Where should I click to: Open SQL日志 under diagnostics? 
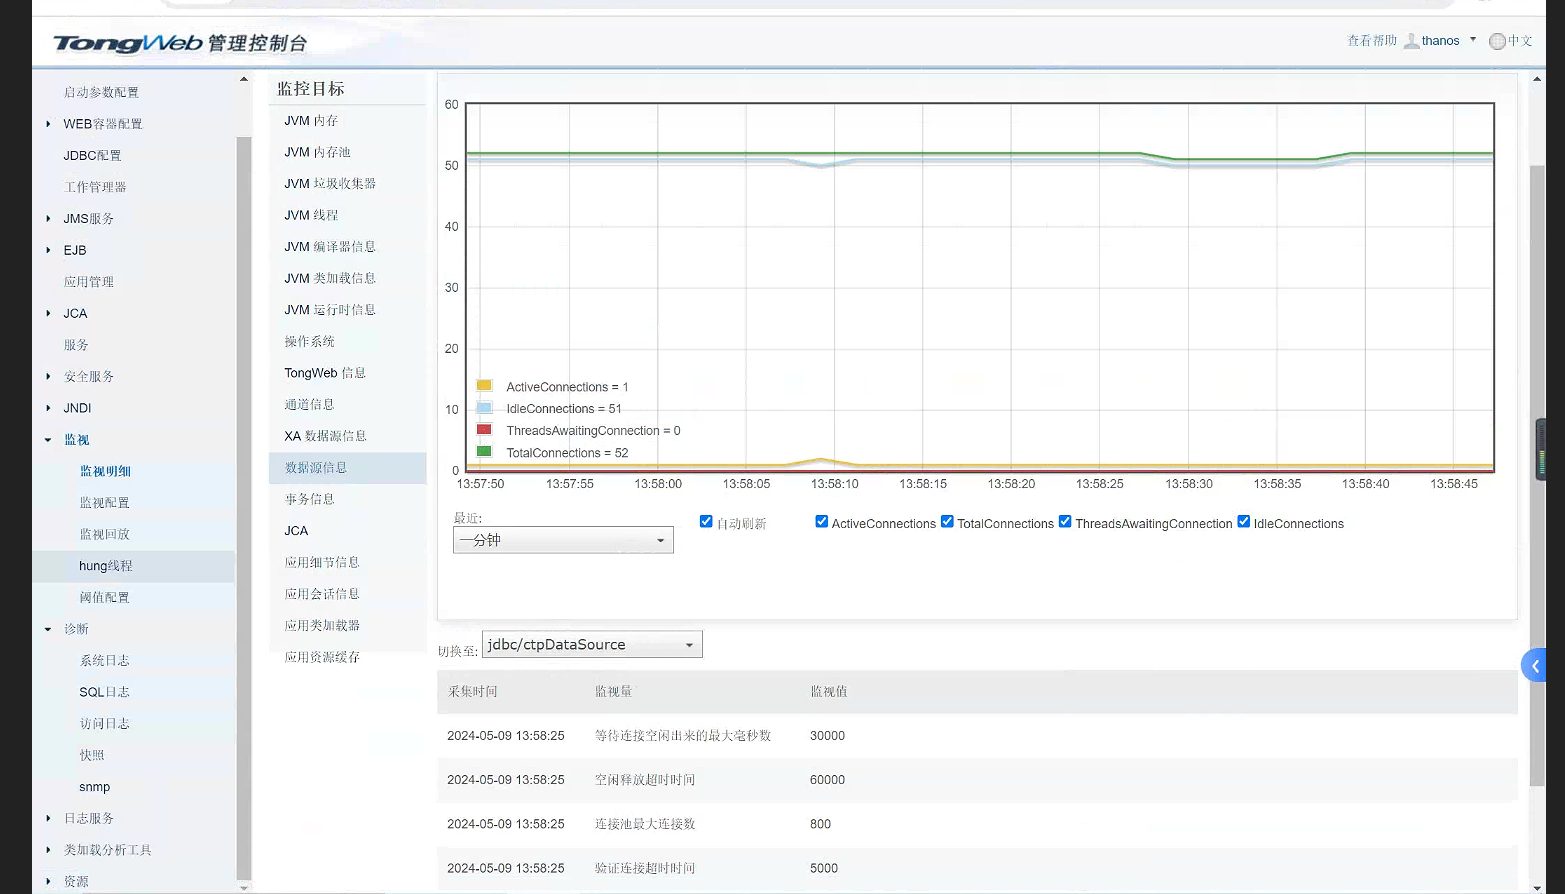tap(104, 692)
